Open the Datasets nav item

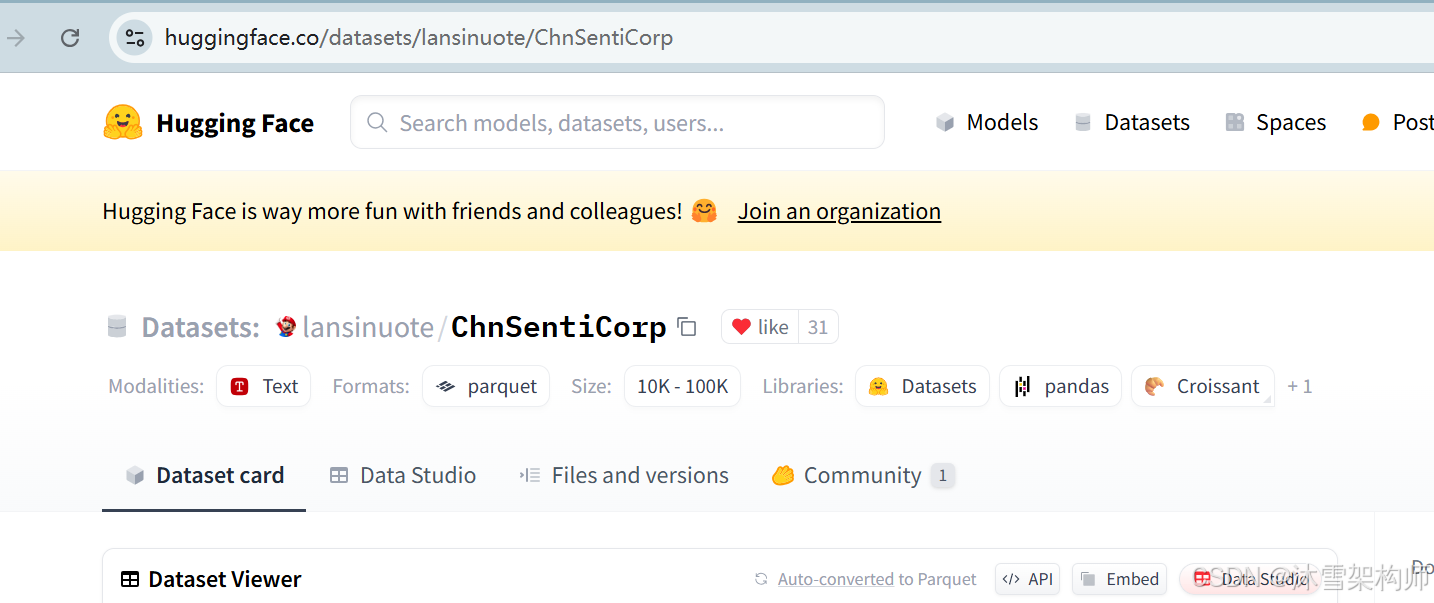(1131, 123)
